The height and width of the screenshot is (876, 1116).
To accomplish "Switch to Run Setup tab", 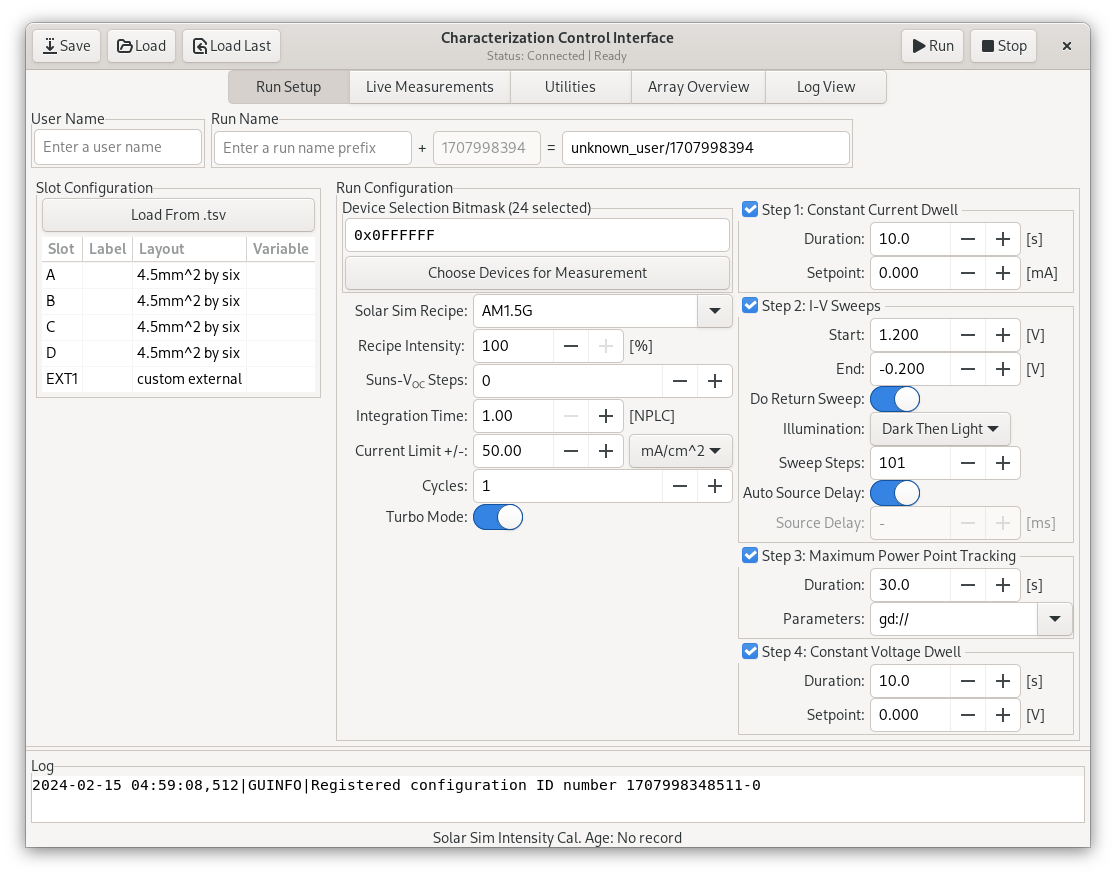I will [288, 87].
